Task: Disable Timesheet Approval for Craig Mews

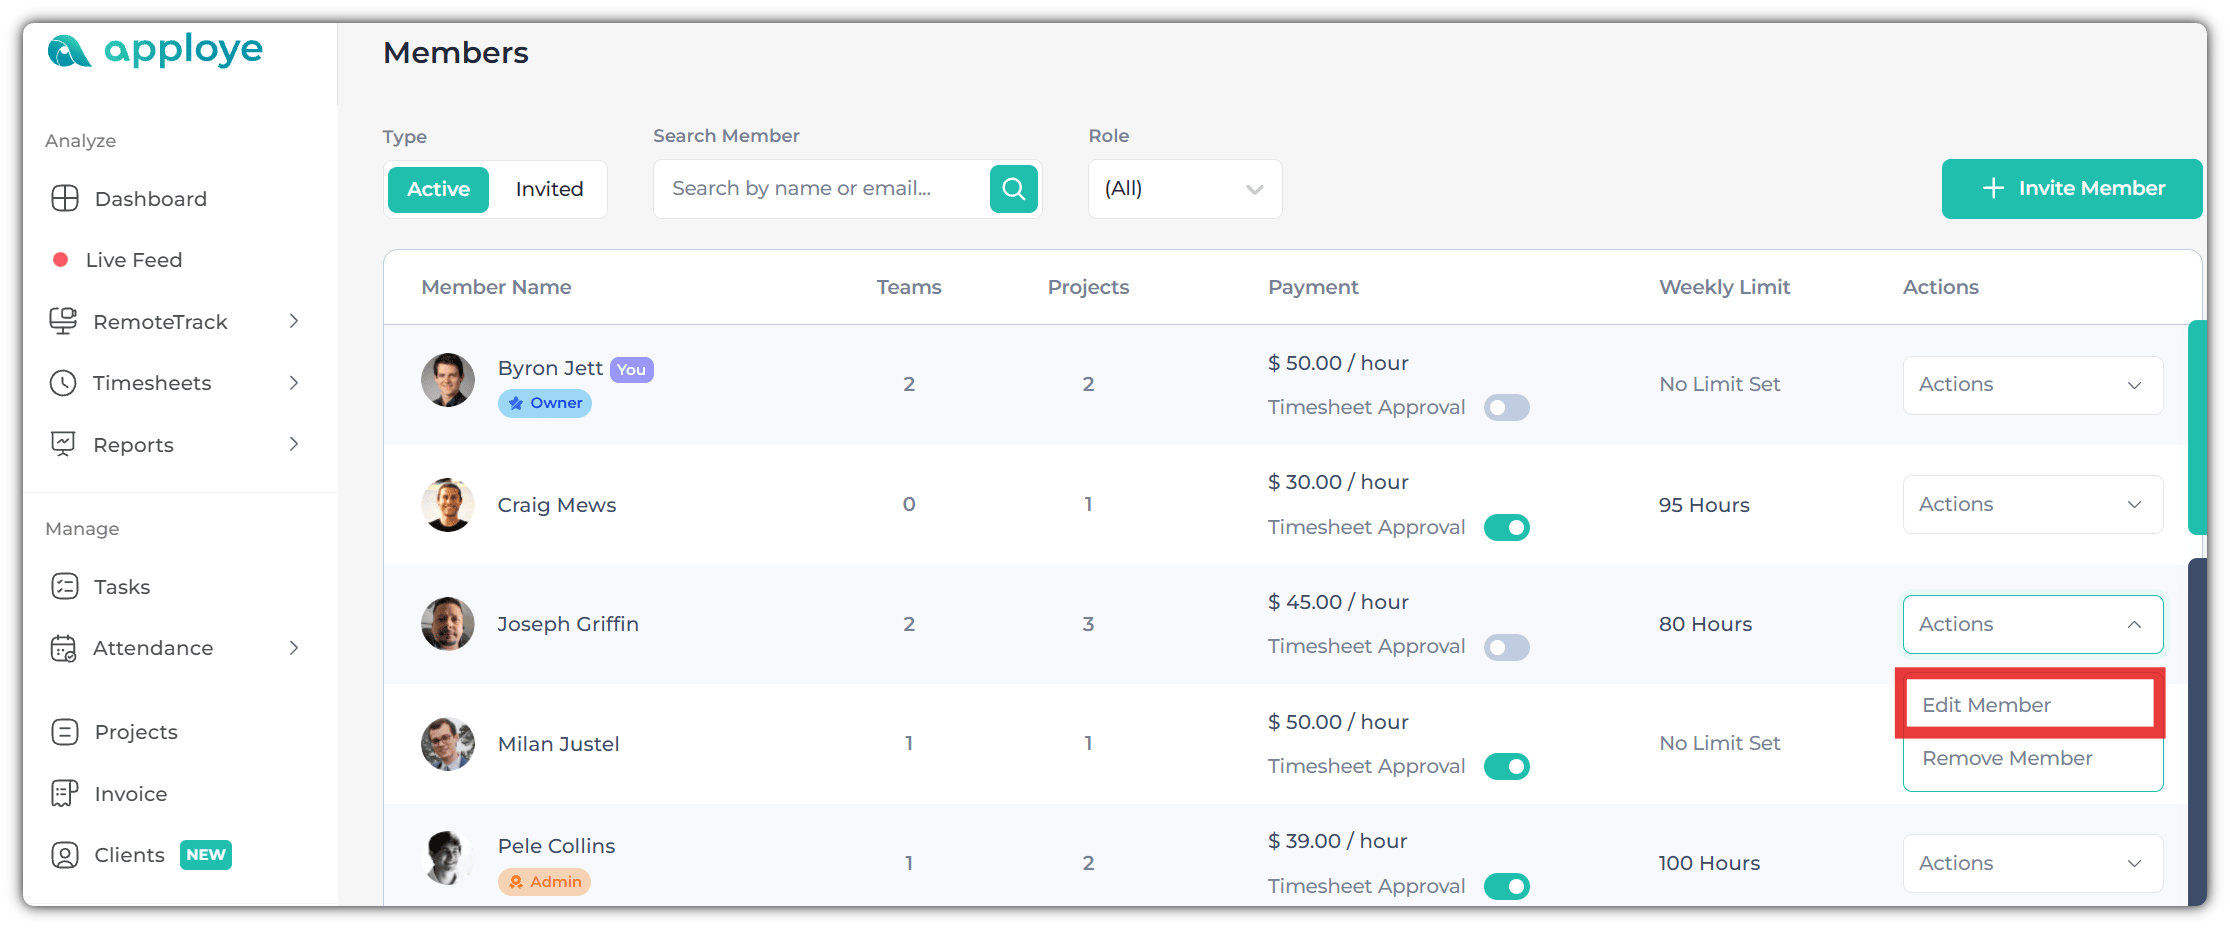Action: click(1506, 527)
